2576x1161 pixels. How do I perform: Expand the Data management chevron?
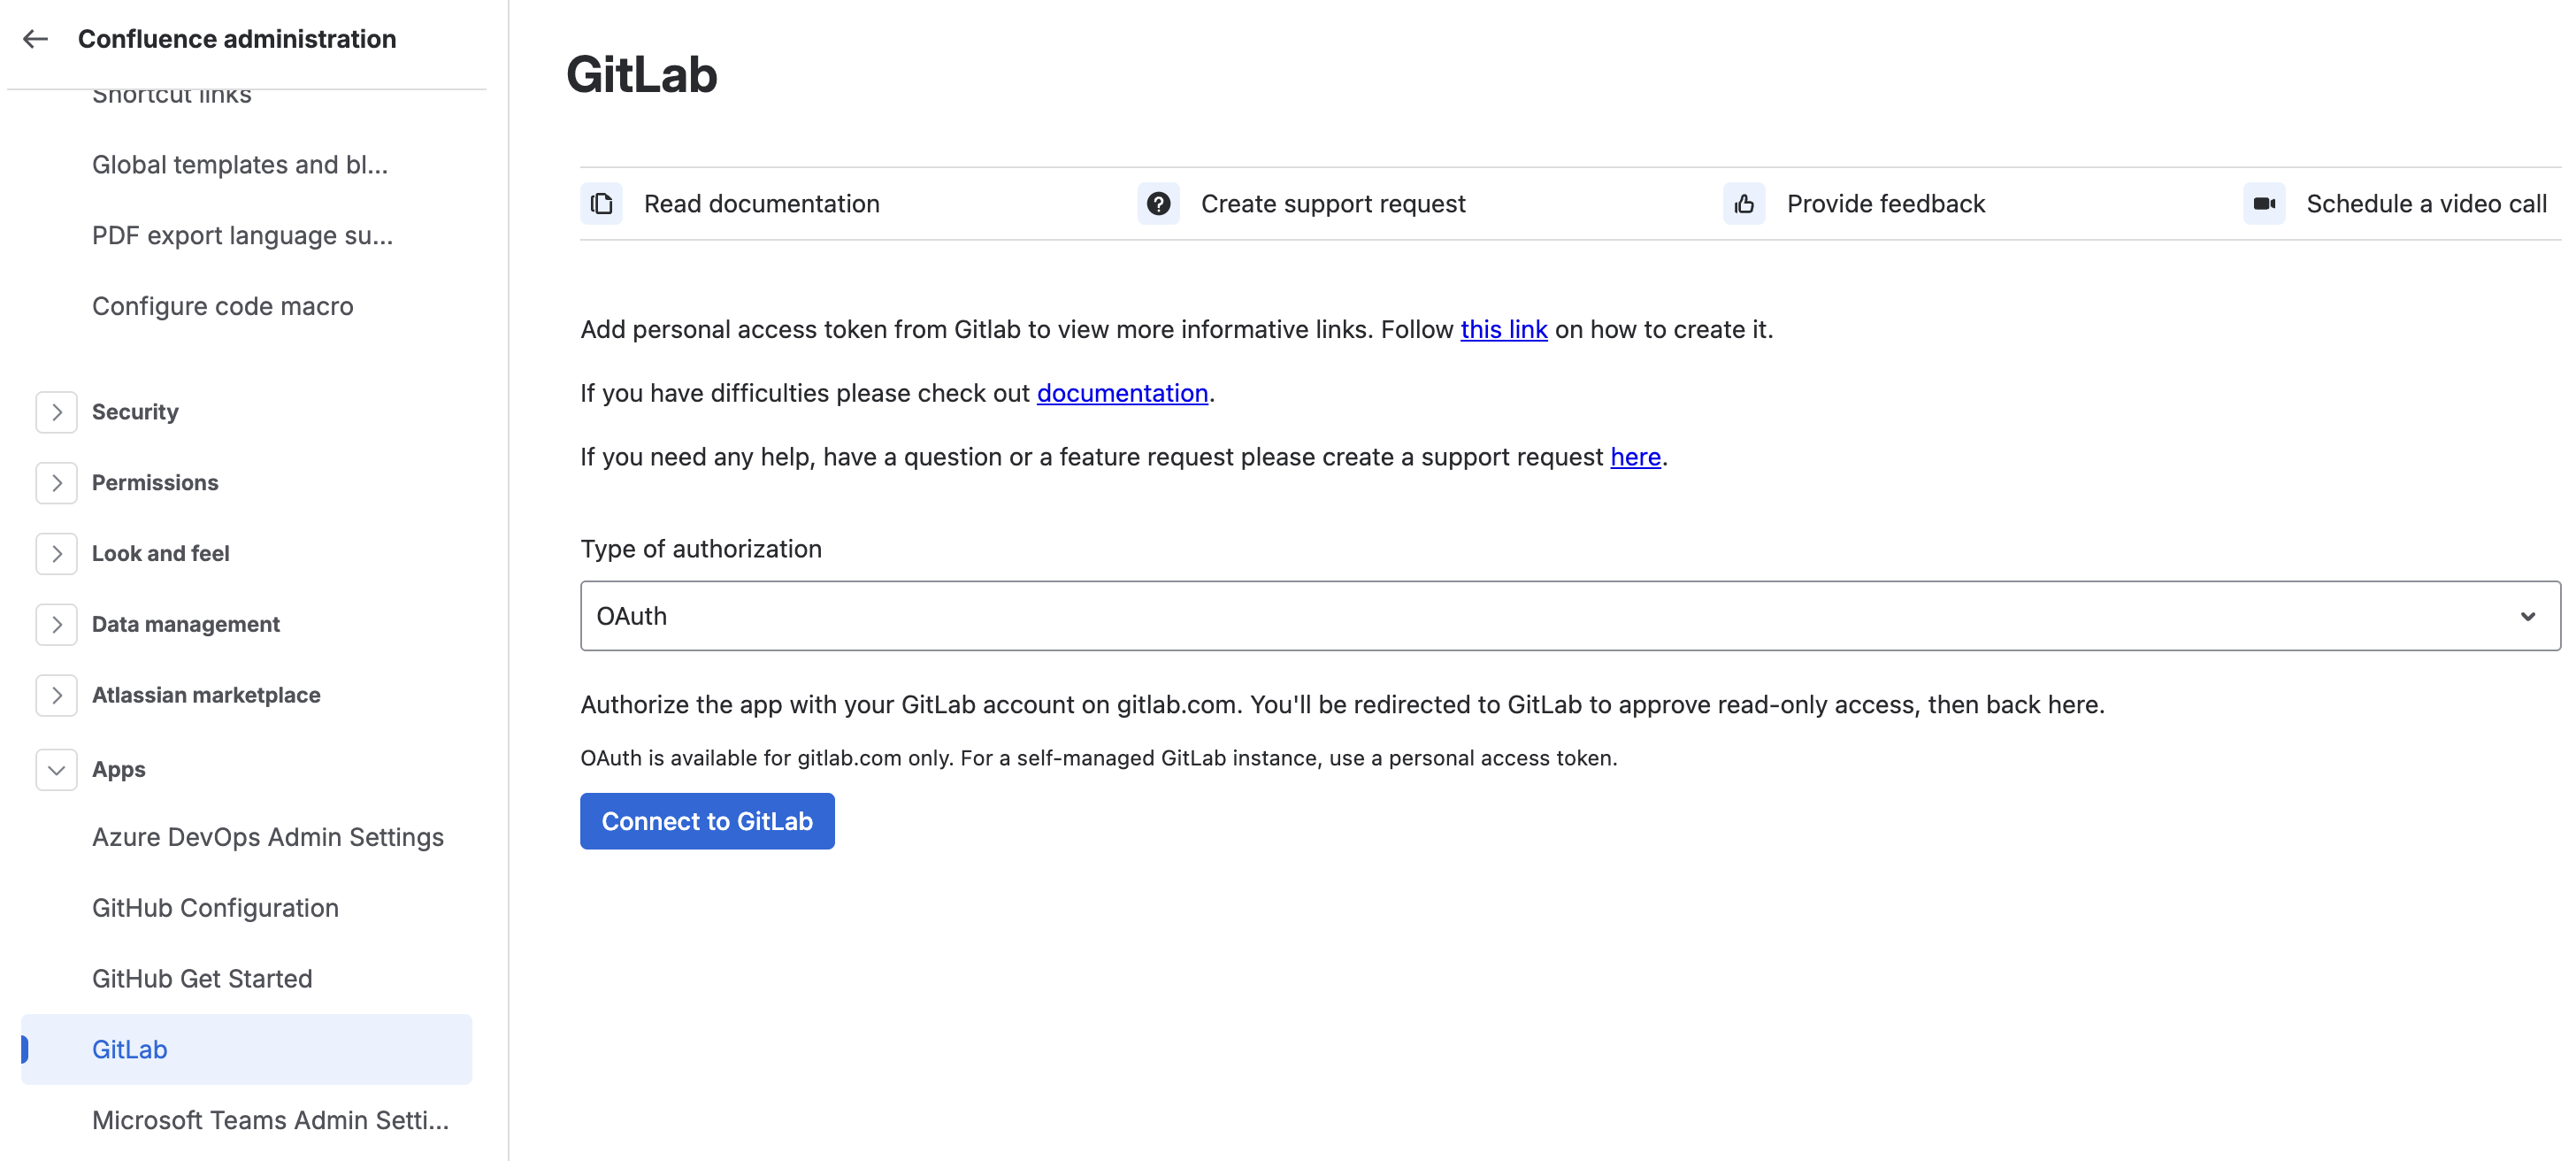pyautogui.click(x=57, y=625)
